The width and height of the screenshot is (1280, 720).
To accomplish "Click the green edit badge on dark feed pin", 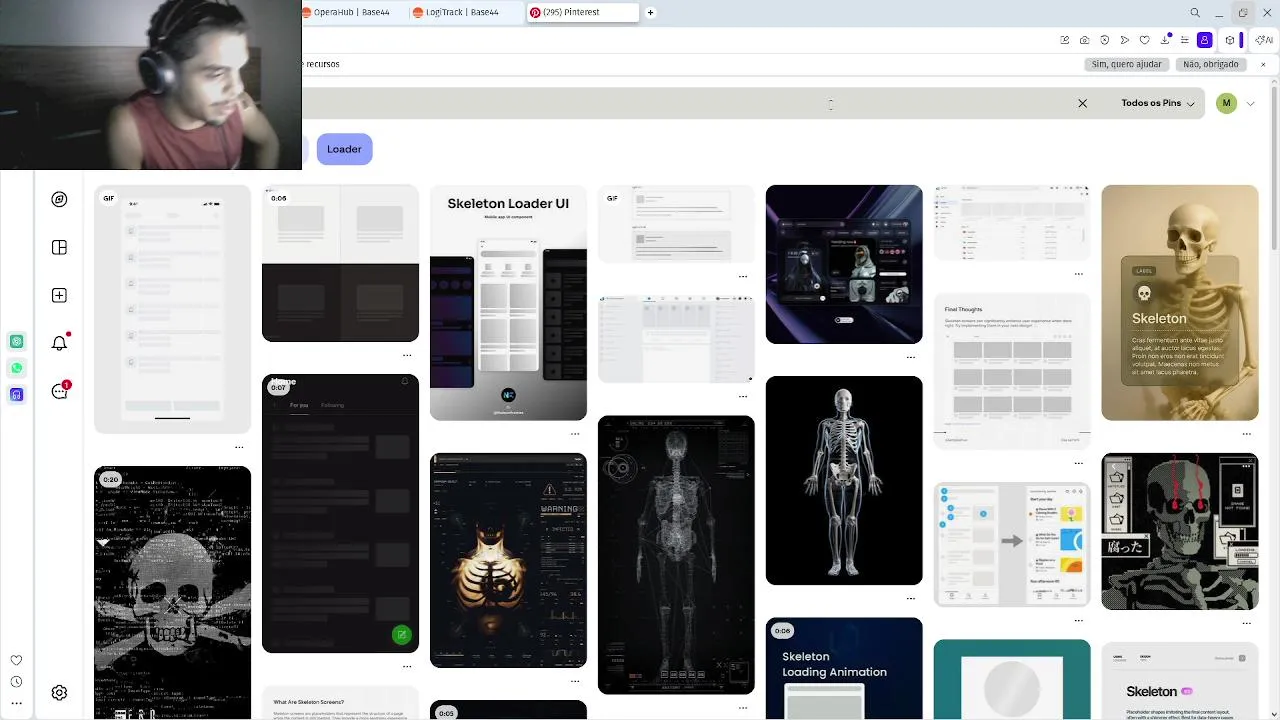I will (401, 634).
